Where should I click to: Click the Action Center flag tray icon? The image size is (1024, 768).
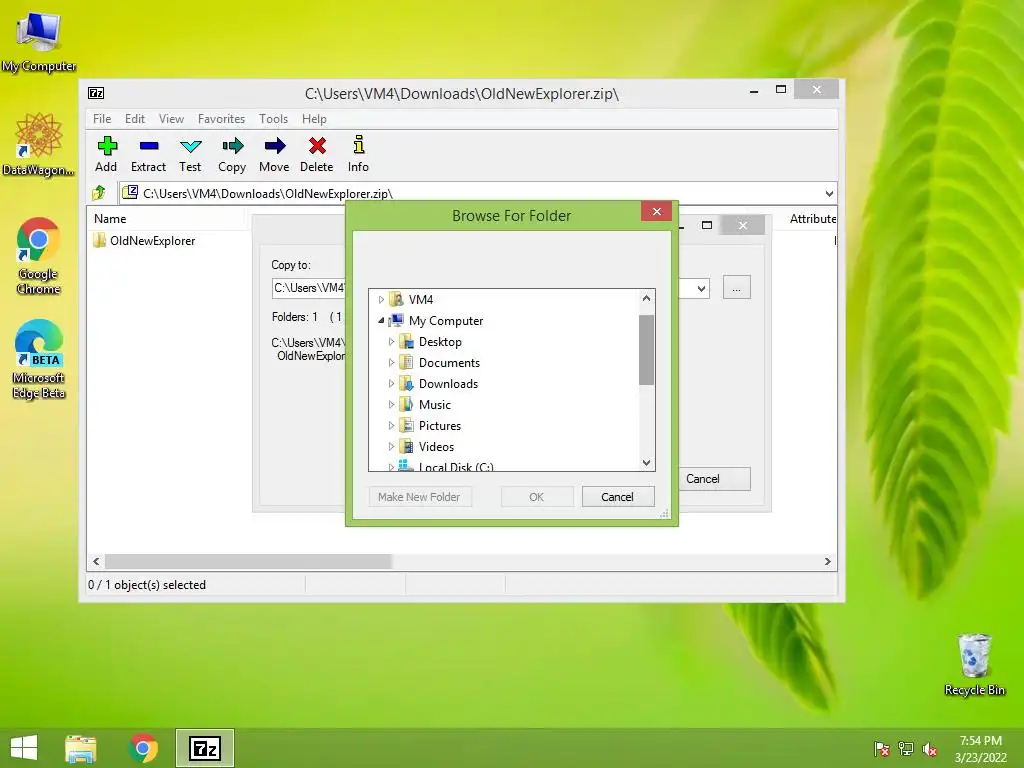click(x=881, y=749)
